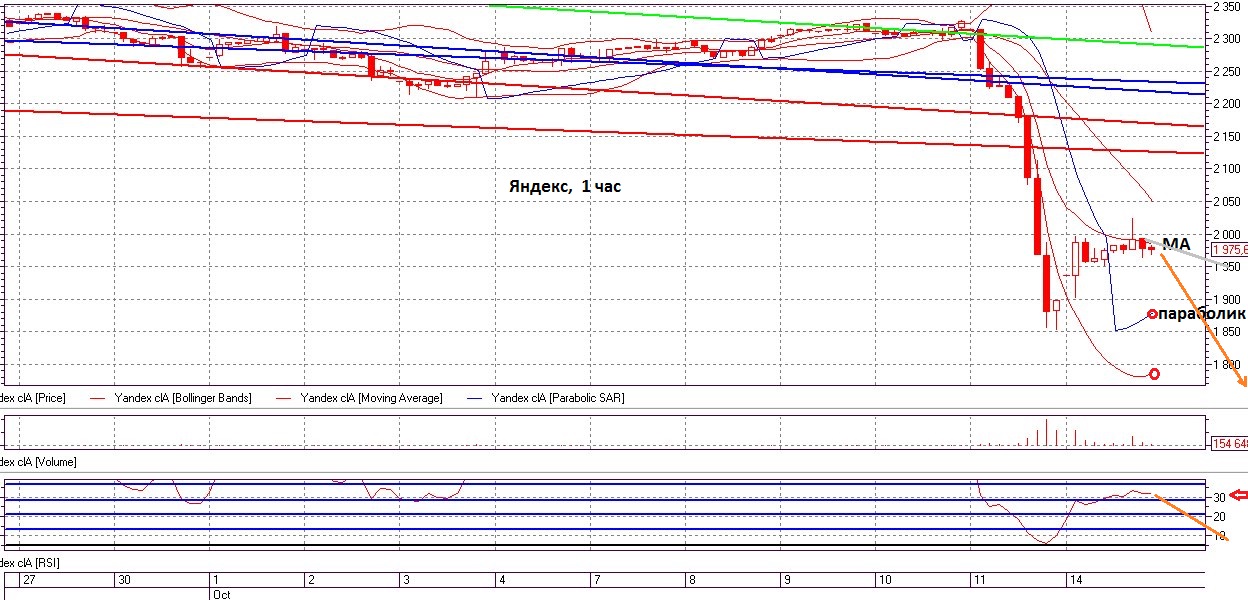1248x600 pixels.
Task: Click price axis label 2 050
Action: click(1229, 201)
